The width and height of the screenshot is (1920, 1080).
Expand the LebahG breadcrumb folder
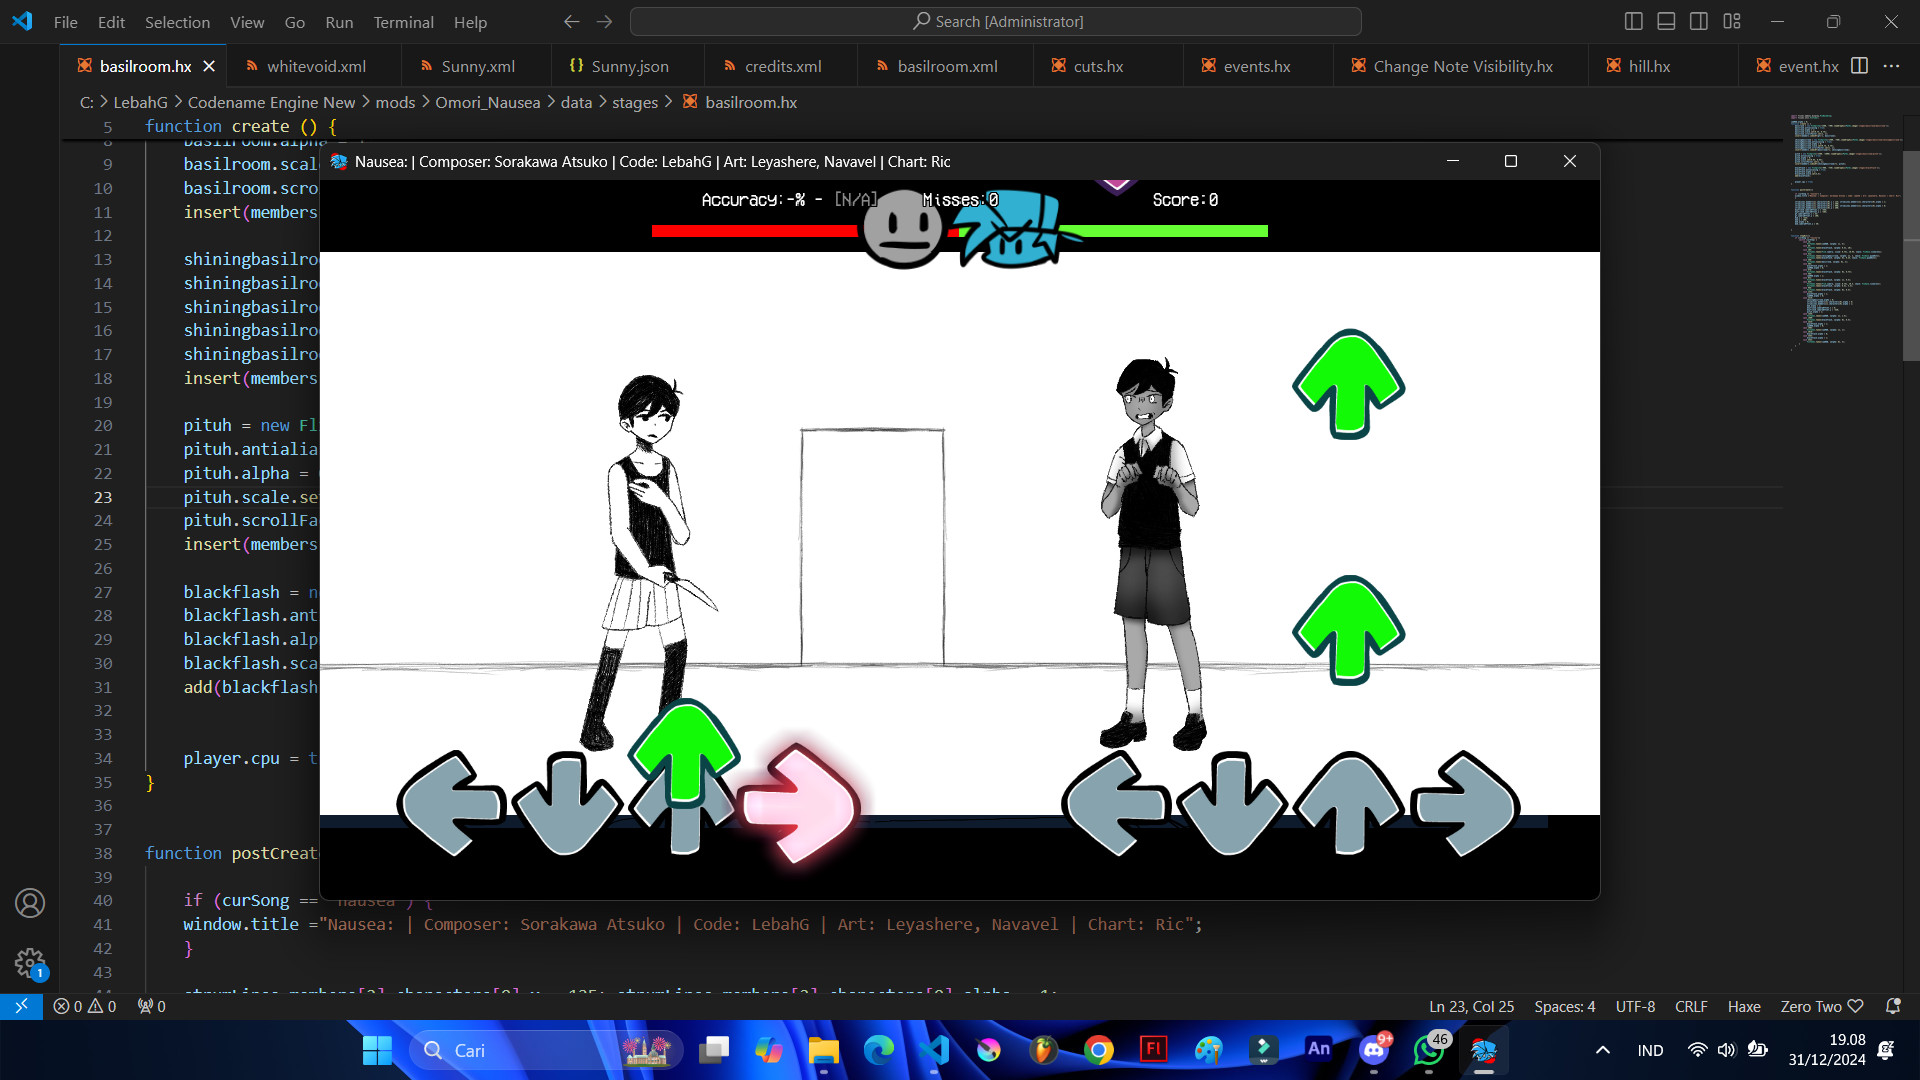pos(140,102)
